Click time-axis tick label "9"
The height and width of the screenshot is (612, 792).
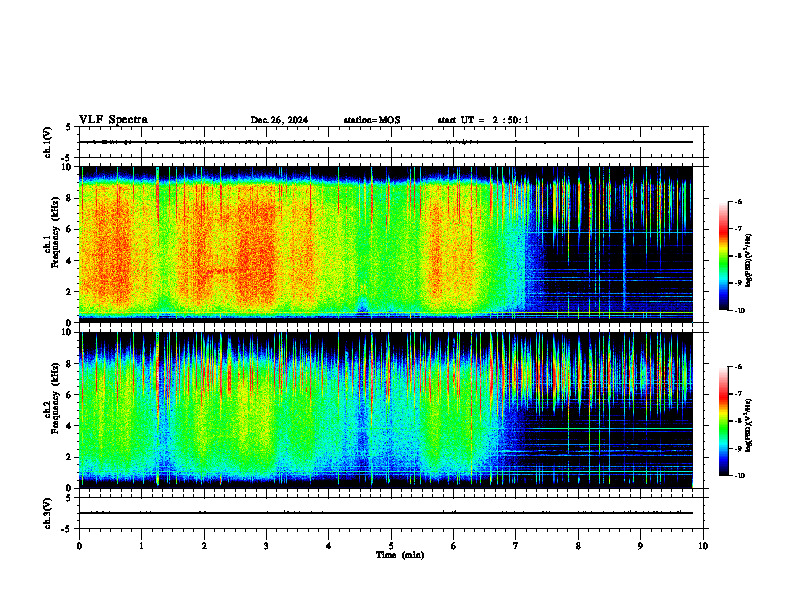click(640, 546)
